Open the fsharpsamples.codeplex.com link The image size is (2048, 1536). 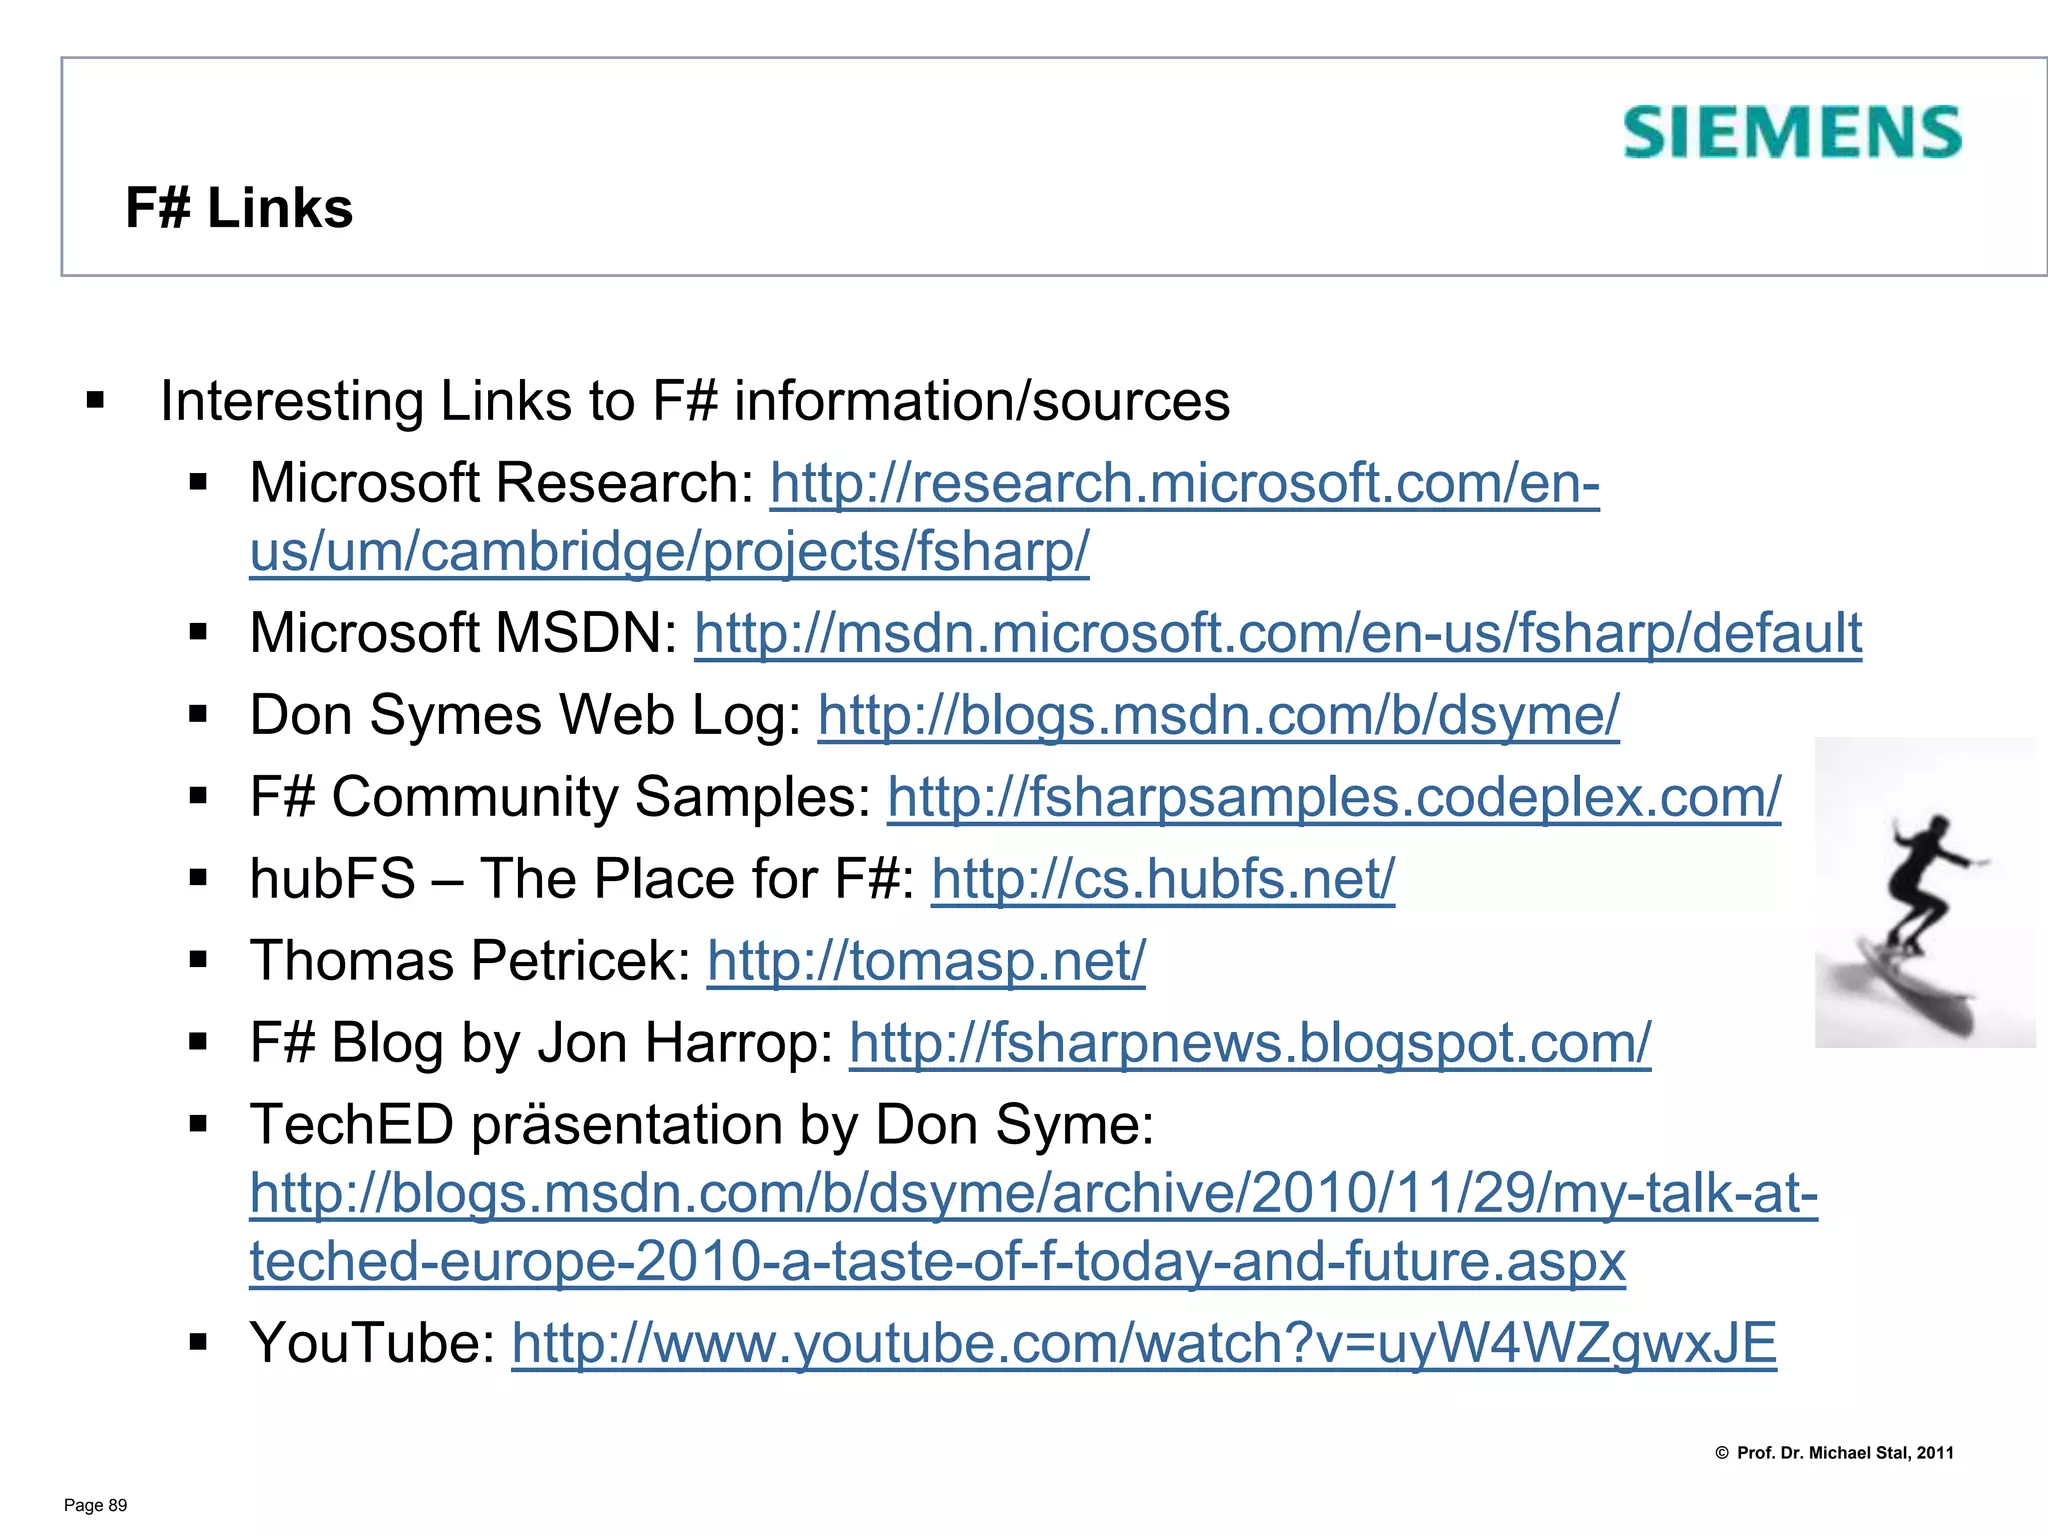1333,798
